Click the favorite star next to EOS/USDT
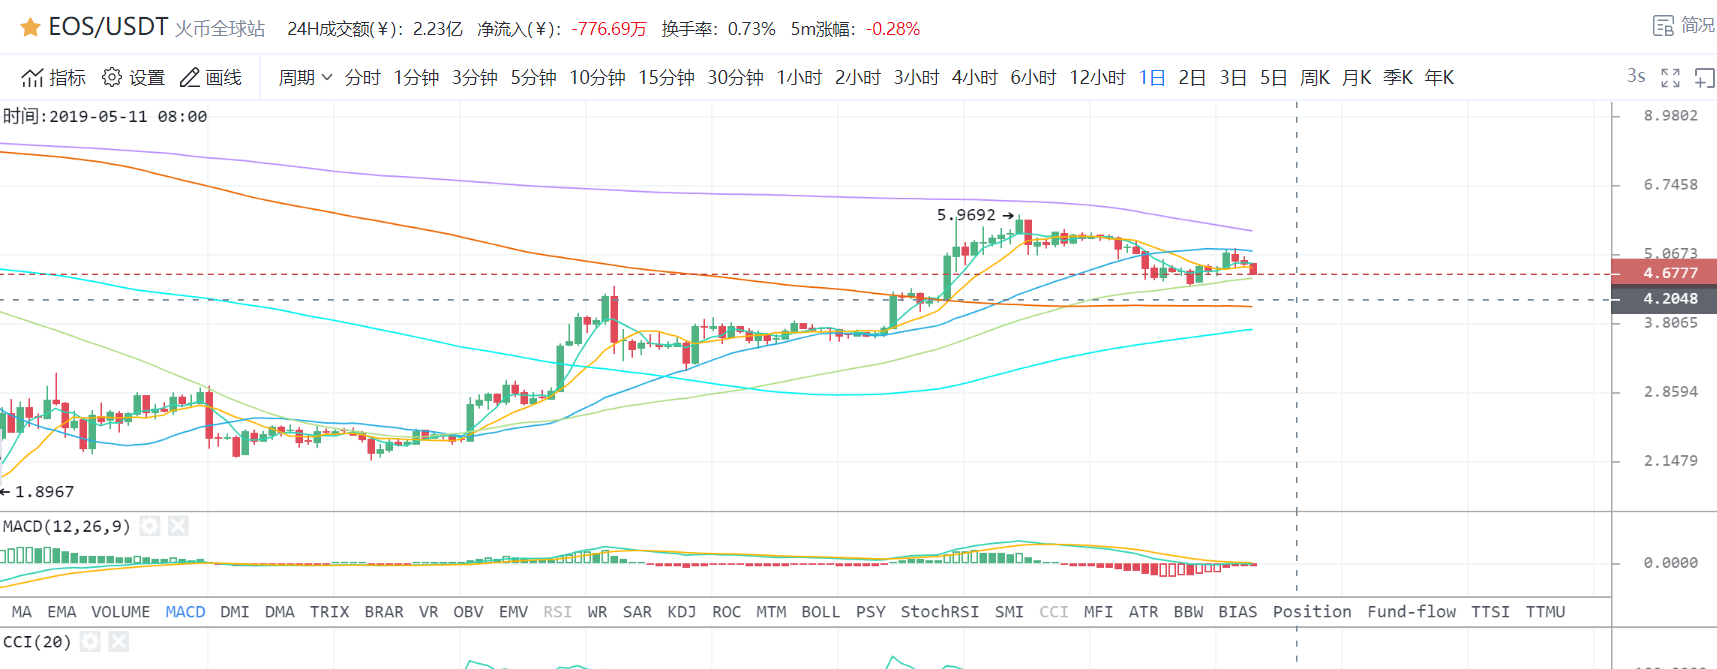The height and width of the screenshot is (669, 1717). [x=30, y=28]
